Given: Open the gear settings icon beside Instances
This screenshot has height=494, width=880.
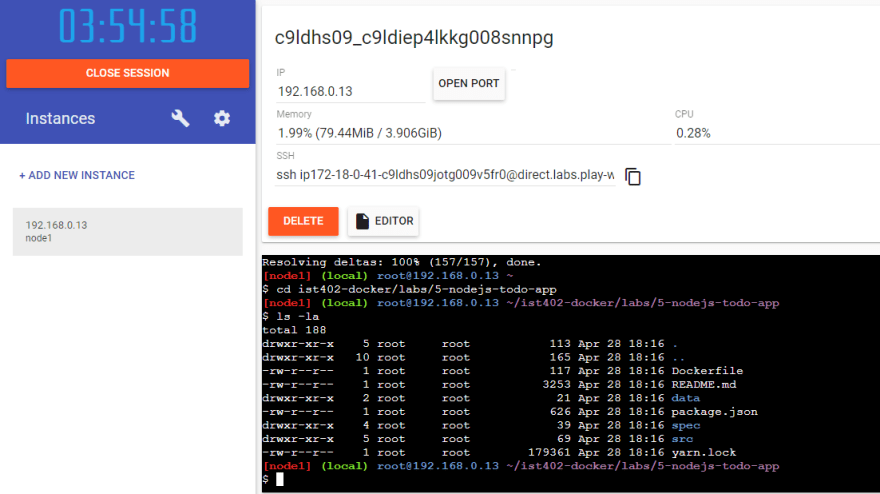Looking at the screenshot, I should [222, 118].
